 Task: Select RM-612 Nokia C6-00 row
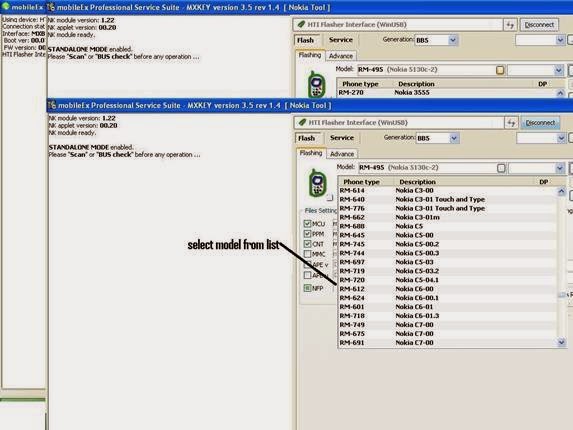click(x=447, y=289)
